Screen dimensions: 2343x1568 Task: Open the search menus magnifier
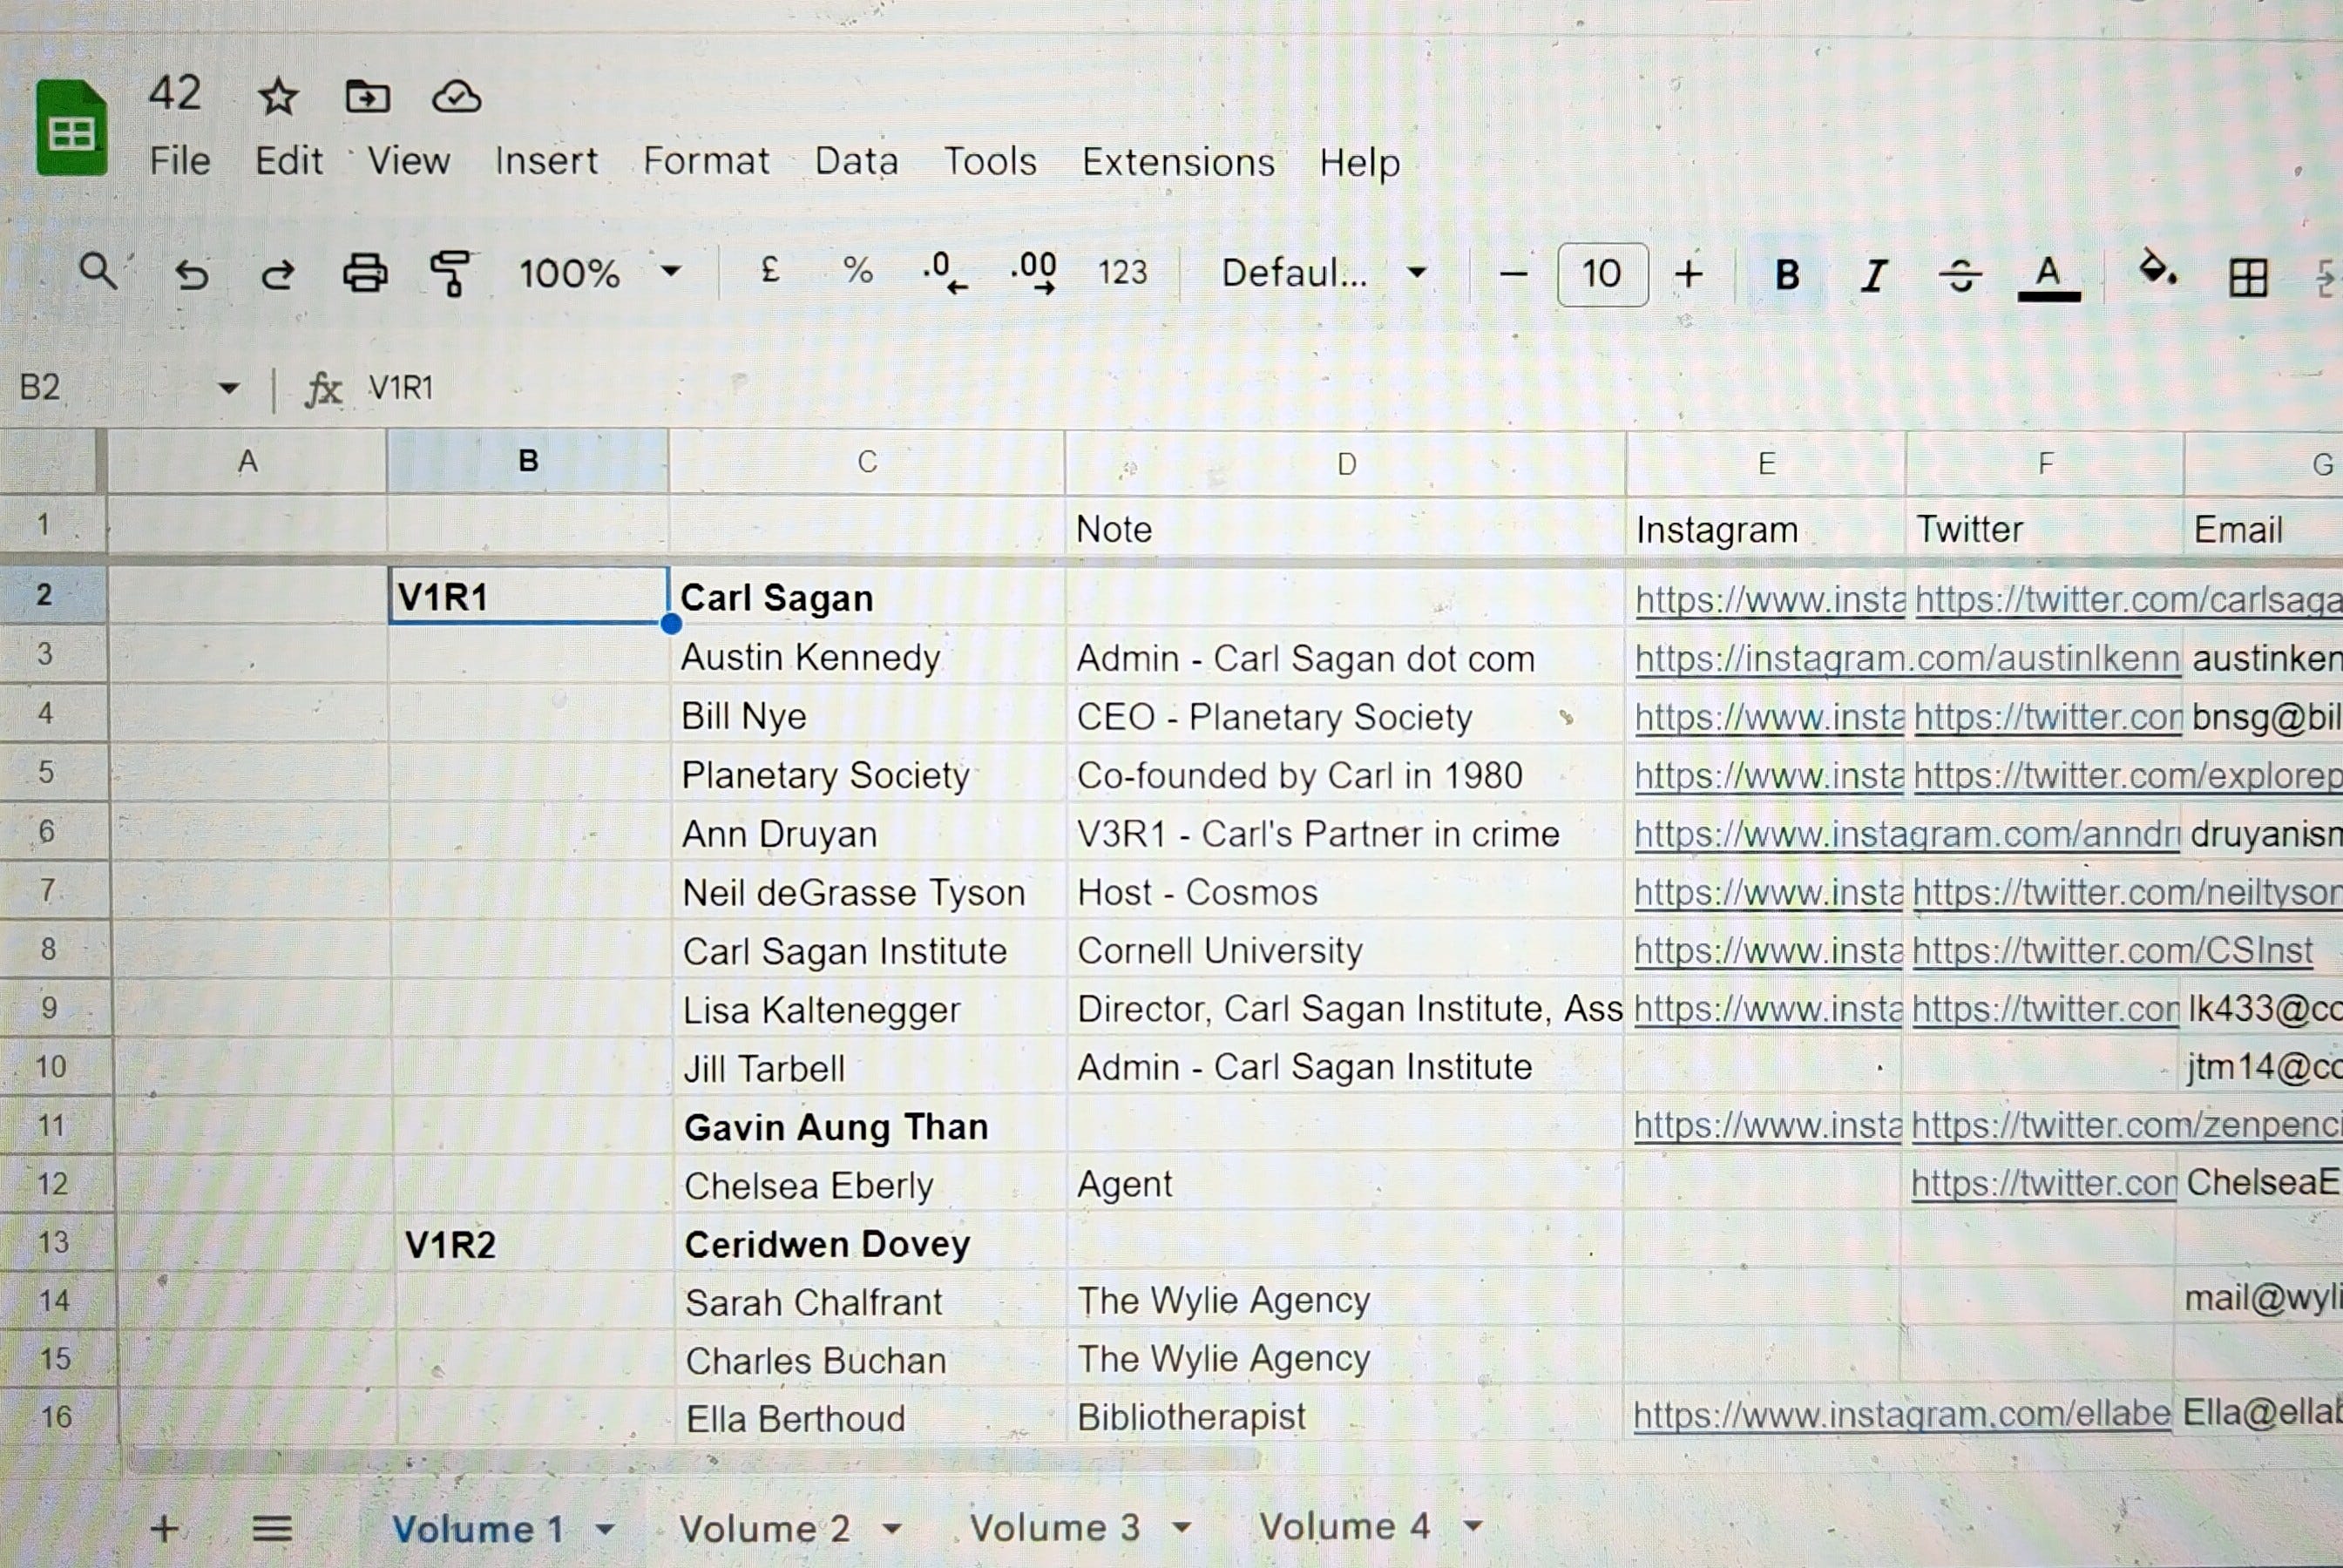[98, 271]
